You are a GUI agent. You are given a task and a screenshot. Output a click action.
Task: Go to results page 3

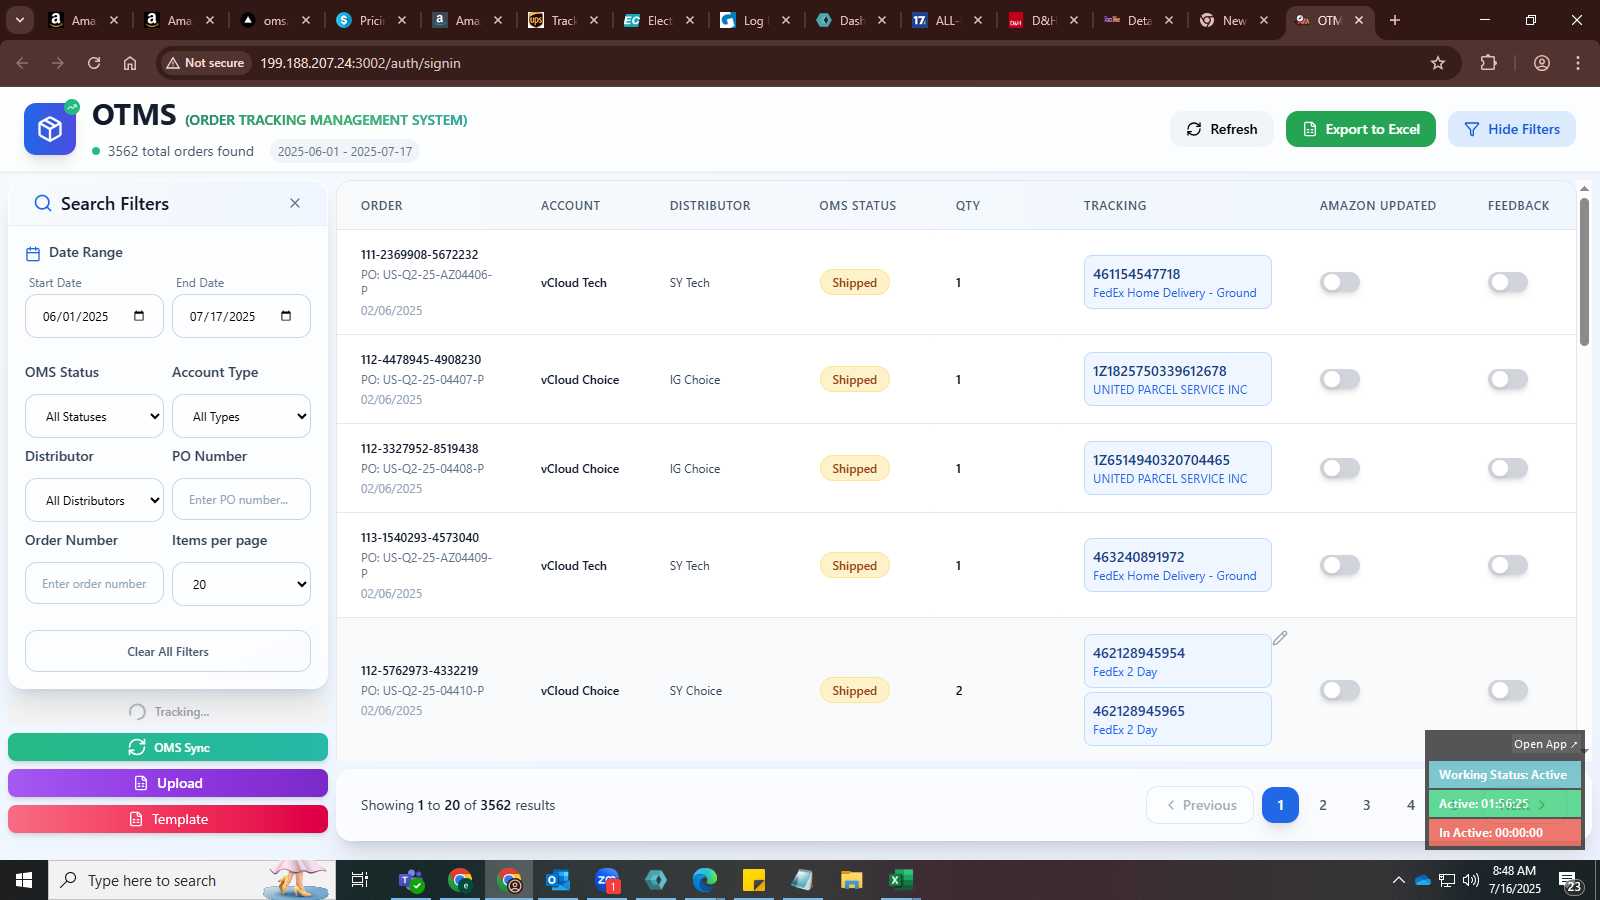pyautogui.click(x=1367, y=805)
